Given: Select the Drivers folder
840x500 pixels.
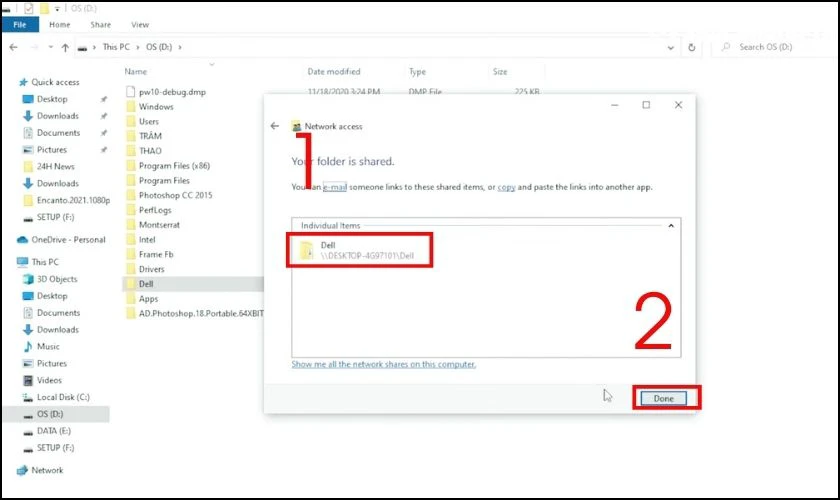Looking at the screenshot, I should coord(146,270).
